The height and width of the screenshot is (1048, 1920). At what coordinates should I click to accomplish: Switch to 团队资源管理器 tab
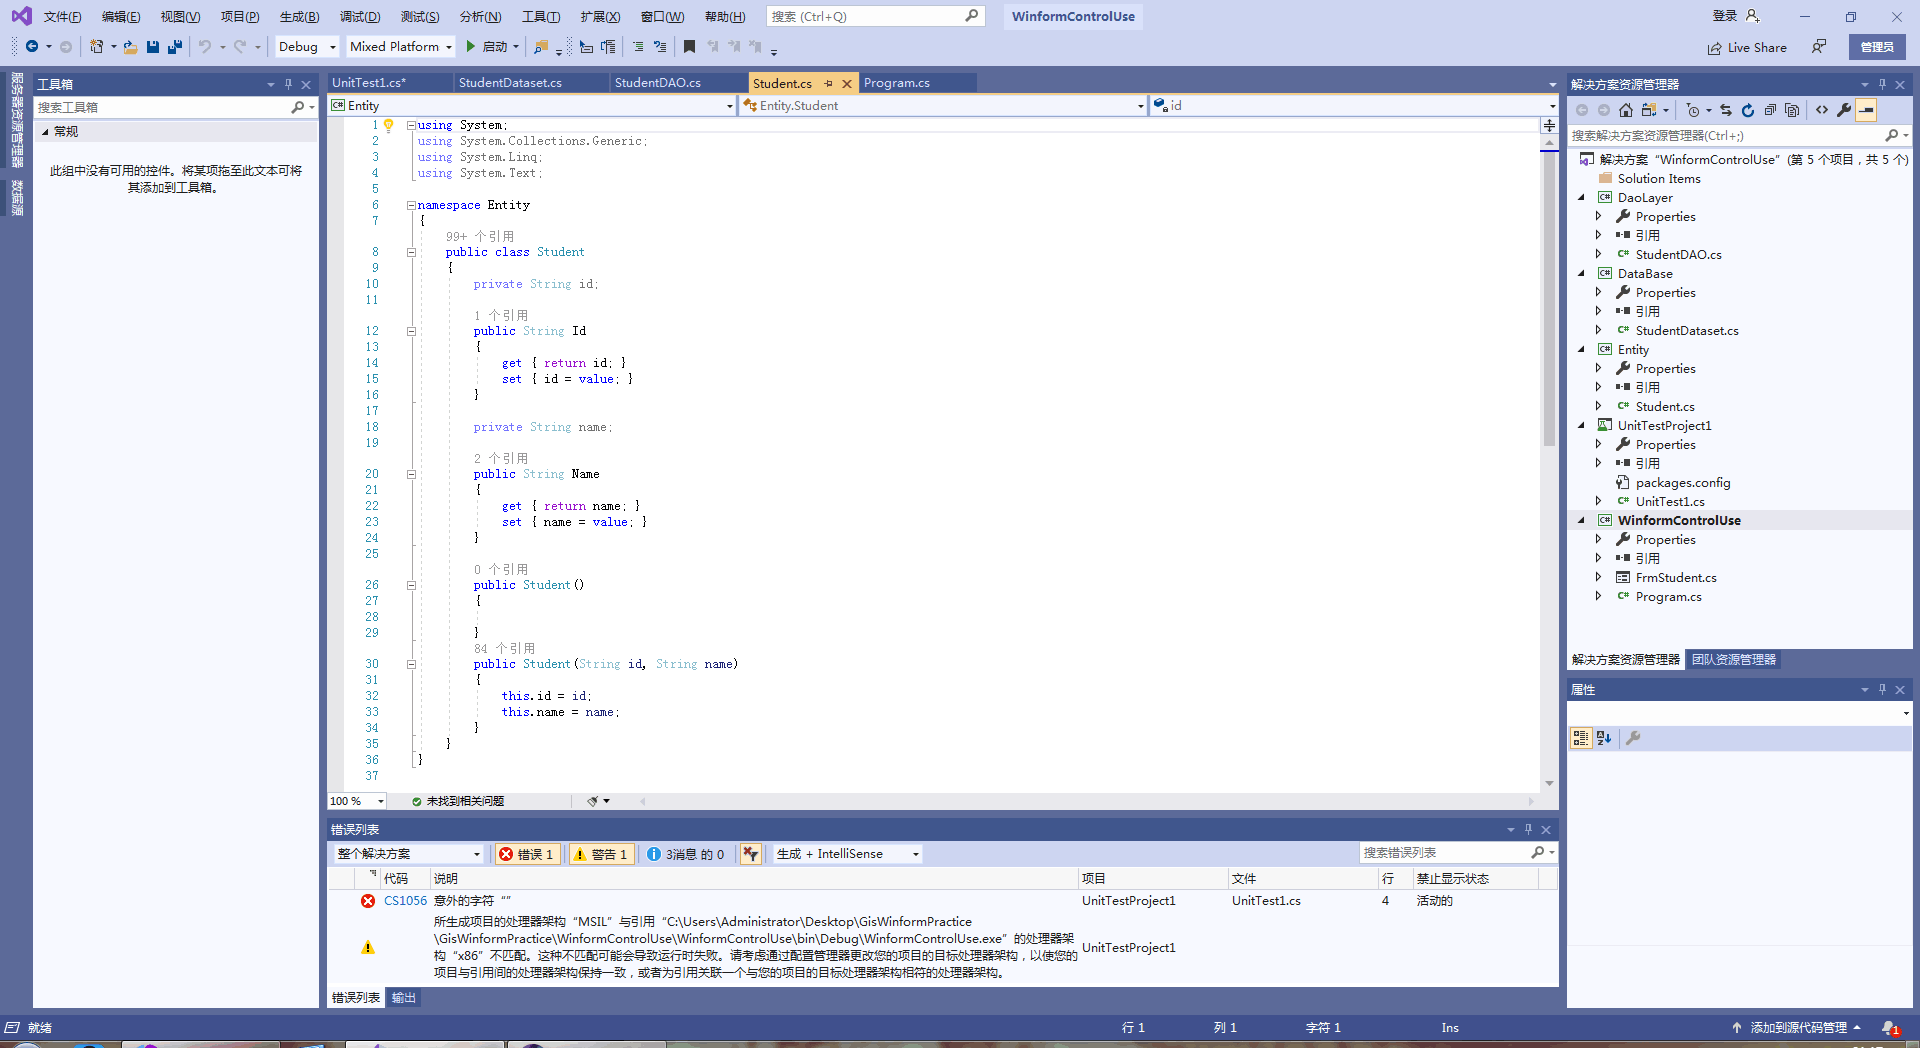[x=1734, y=660]
